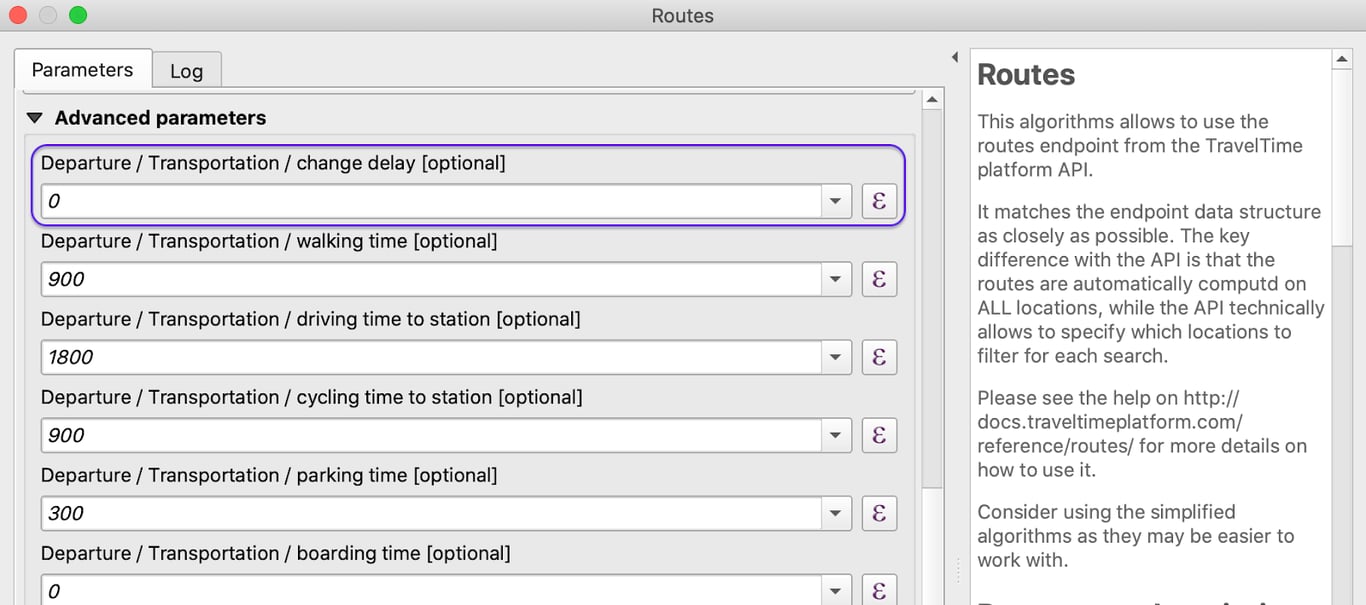The image size is (1366, 605).
Task: Expand the driving time to station dropdown
Action: [835, 357]
